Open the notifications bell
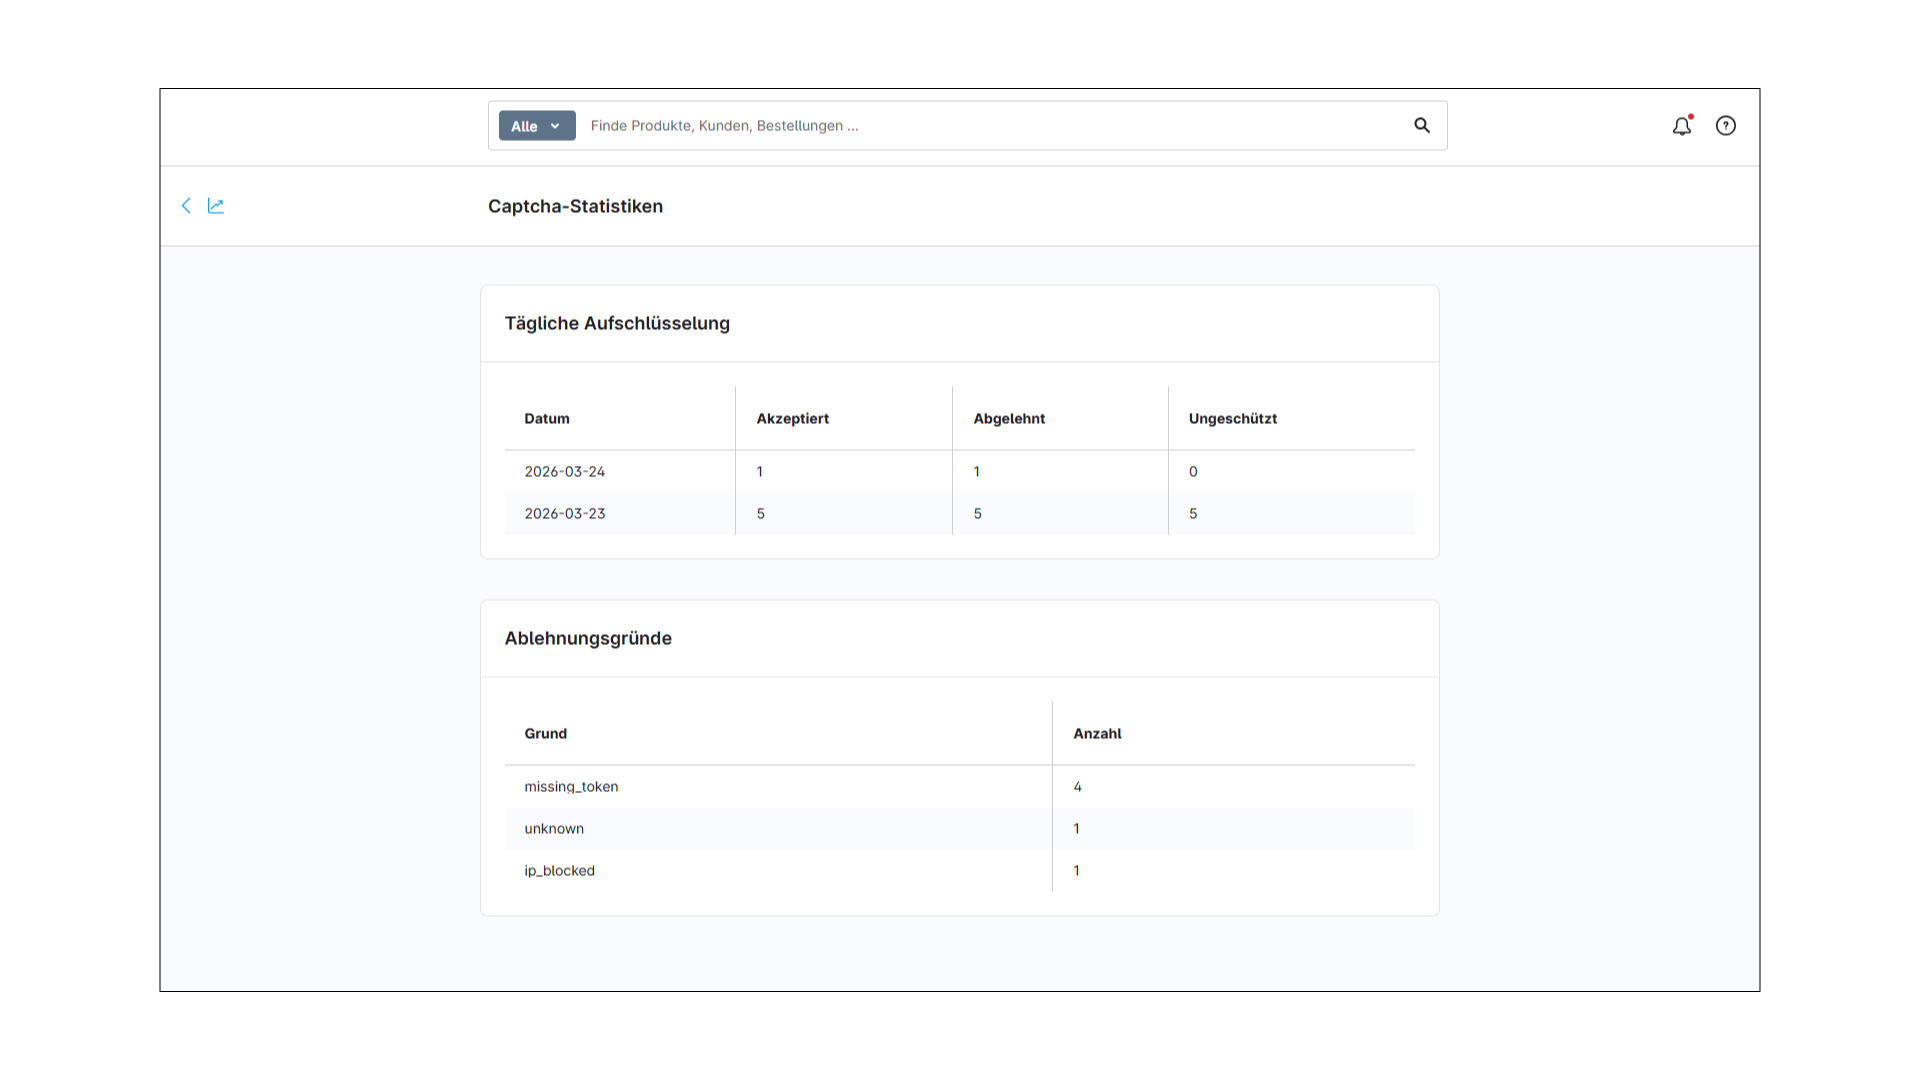Image resolution: width=1920 pixels, height=1080 pixels. point(1682,125)
